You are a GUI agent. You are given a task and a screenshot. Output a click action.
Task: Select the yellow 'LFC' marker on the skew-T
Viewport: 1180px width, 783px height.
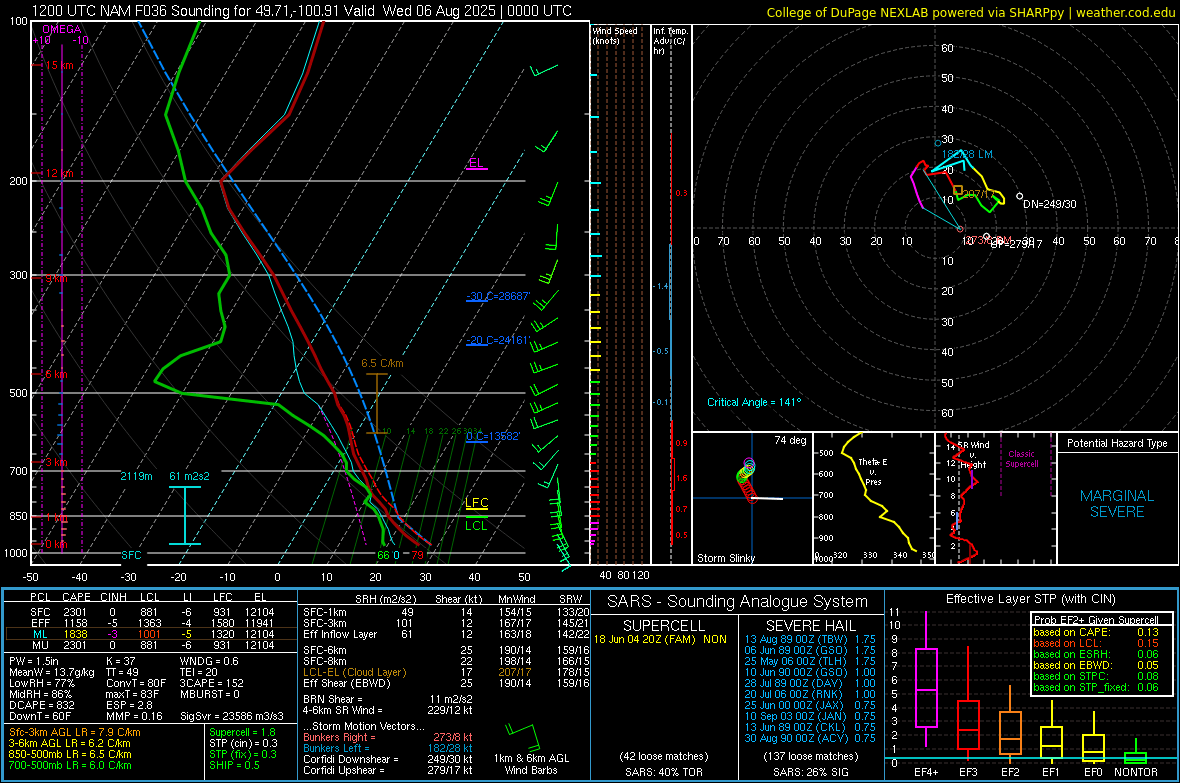point(476,503)
